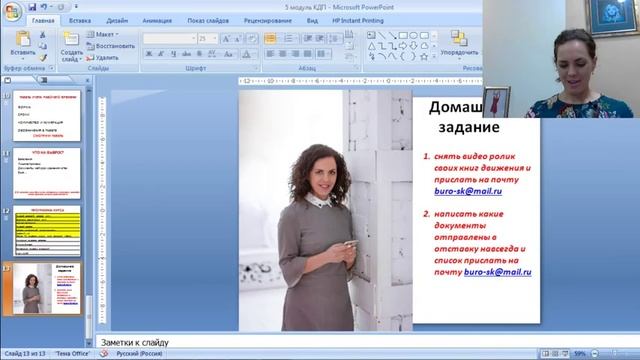Screen dimensions: 640x360
Task: Decrease the list indent level
Action: (x=308, y=39)
